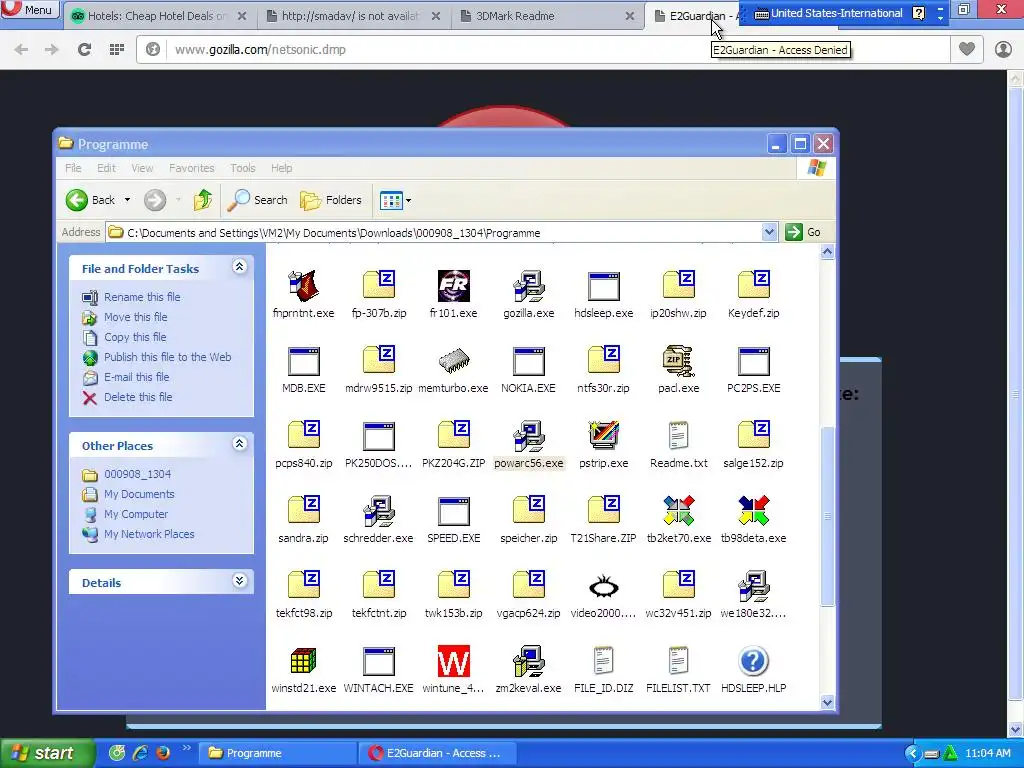Image resolution: width=1024 pixels, height=768 pixels.
Task: Click Rename this file link
Action: tap(142, 296)
